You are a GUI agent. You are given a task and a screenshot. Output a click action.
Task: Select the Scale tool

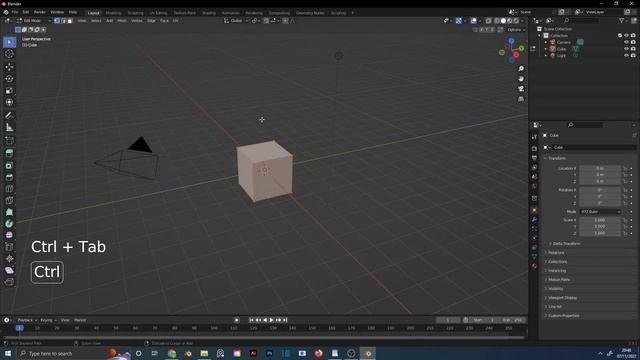pos(9,90)
